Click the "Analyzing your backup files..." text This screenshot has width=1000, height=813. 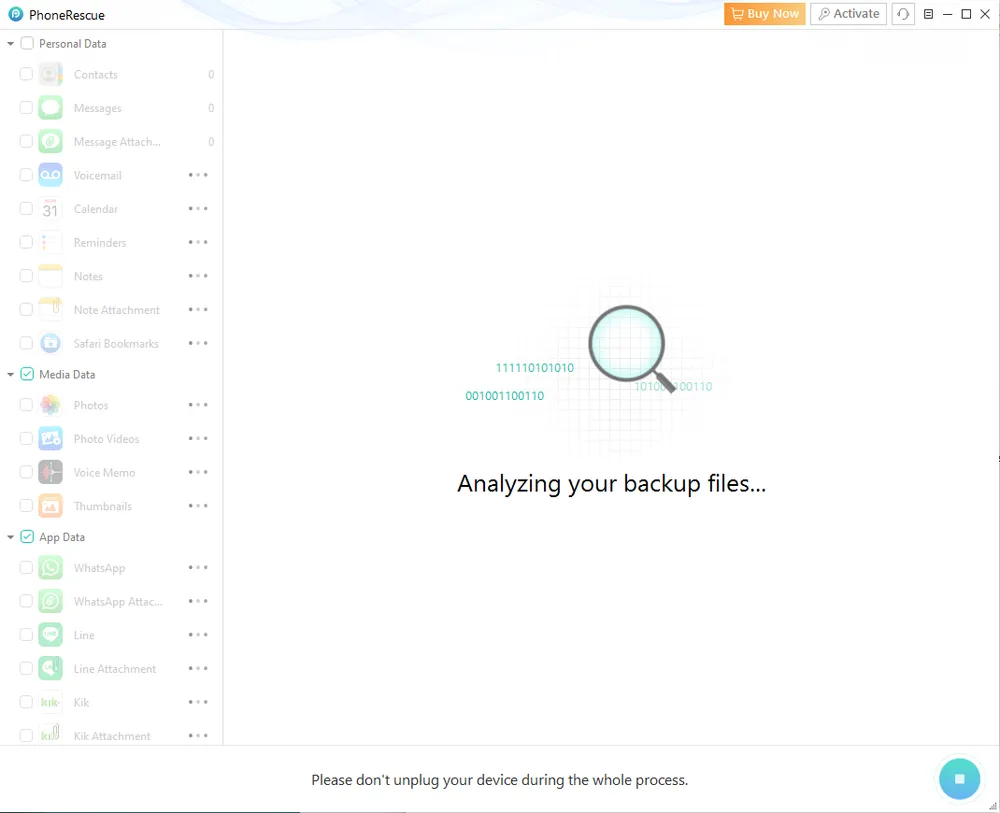[612, 484]
